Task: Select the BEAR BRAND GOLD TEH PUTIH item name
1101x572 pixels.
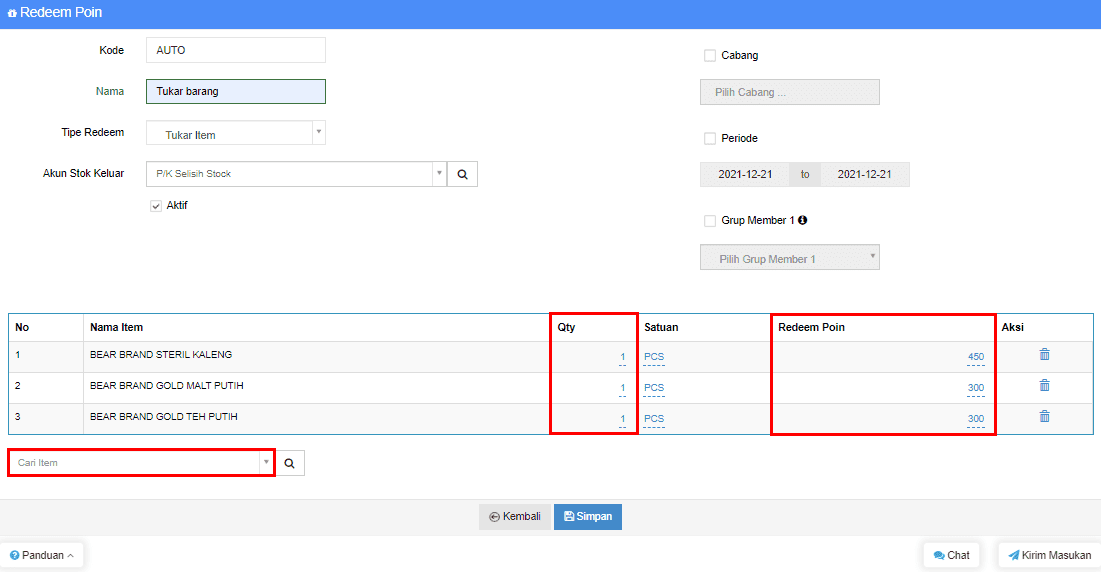Action: click(x=164, y=417)
